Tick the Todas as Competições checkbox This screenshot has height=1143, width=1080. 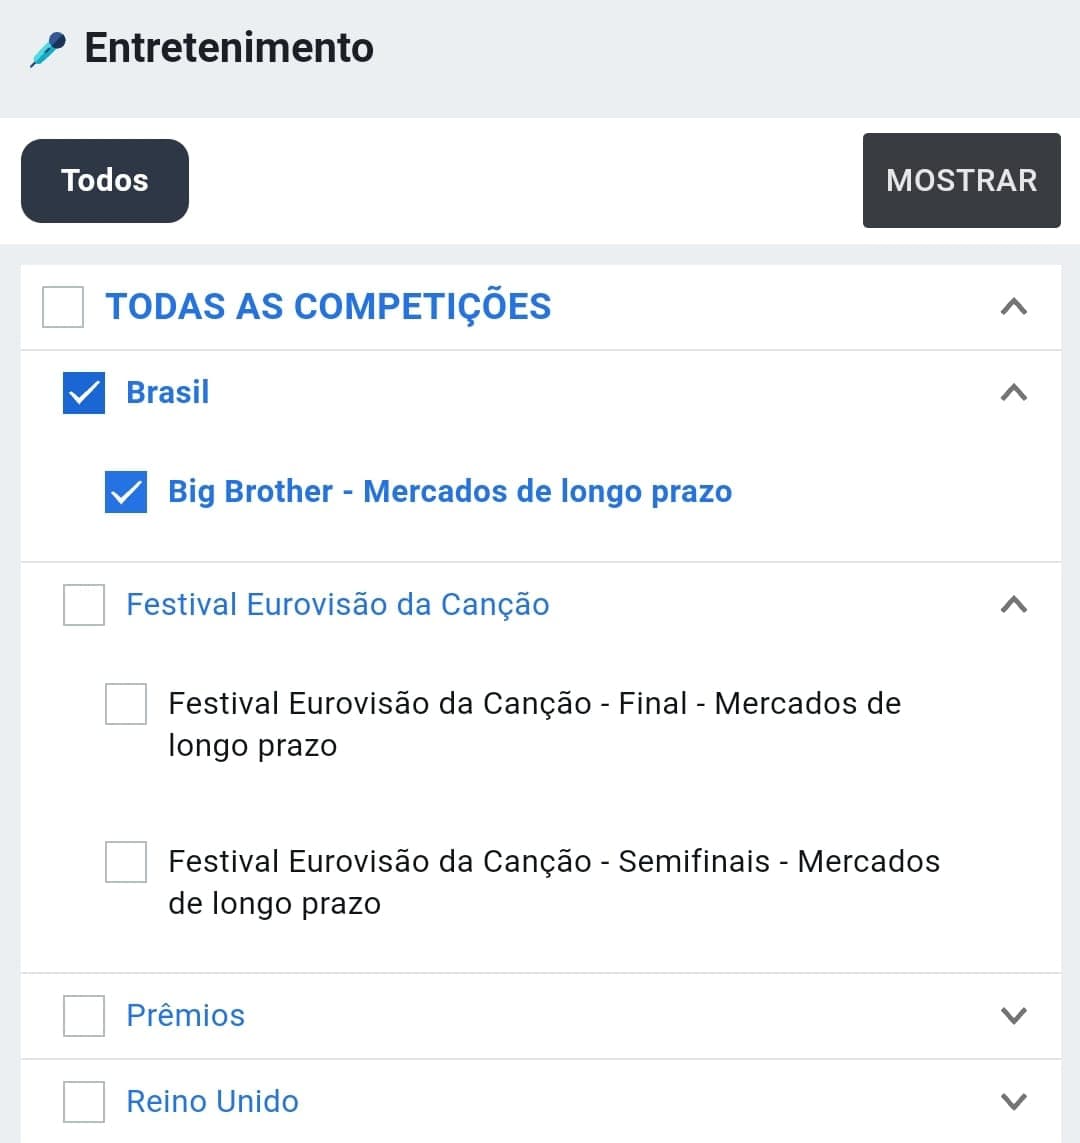pos(63,307)
